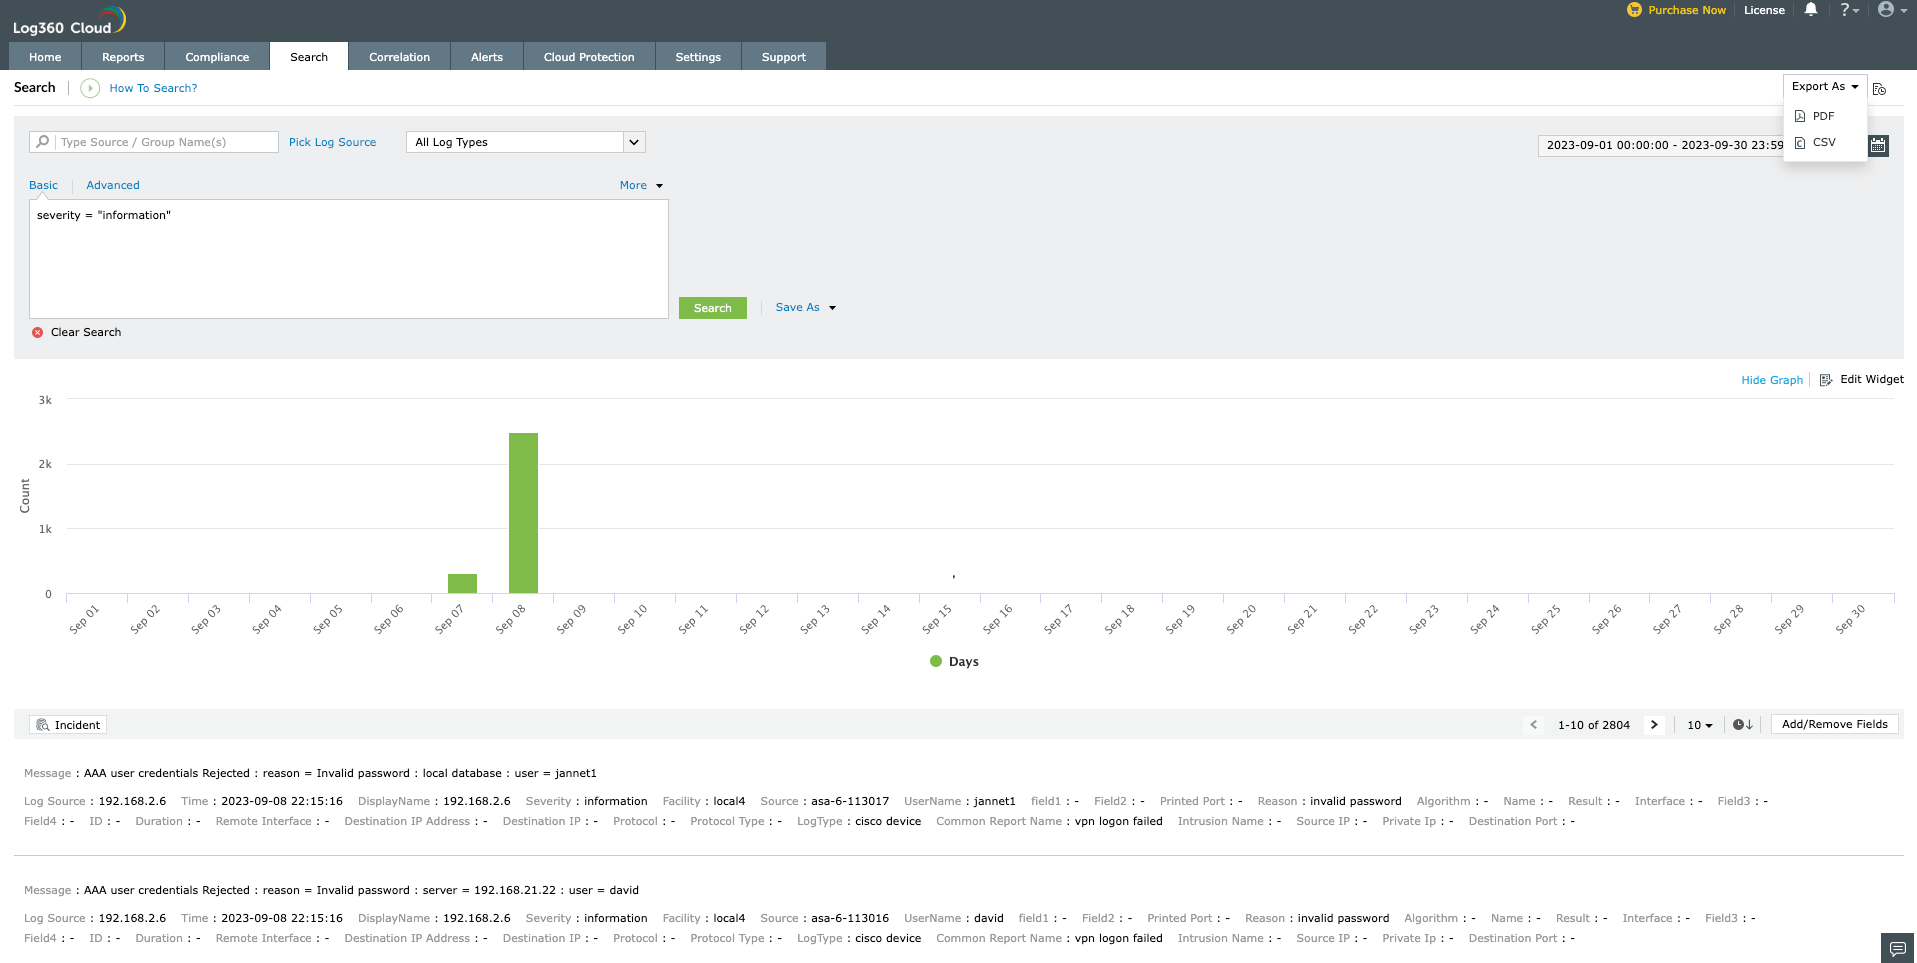Screen dimensions: 1917x963
Task: Switch to Advanced search mode
Action: tap(113, 186)
